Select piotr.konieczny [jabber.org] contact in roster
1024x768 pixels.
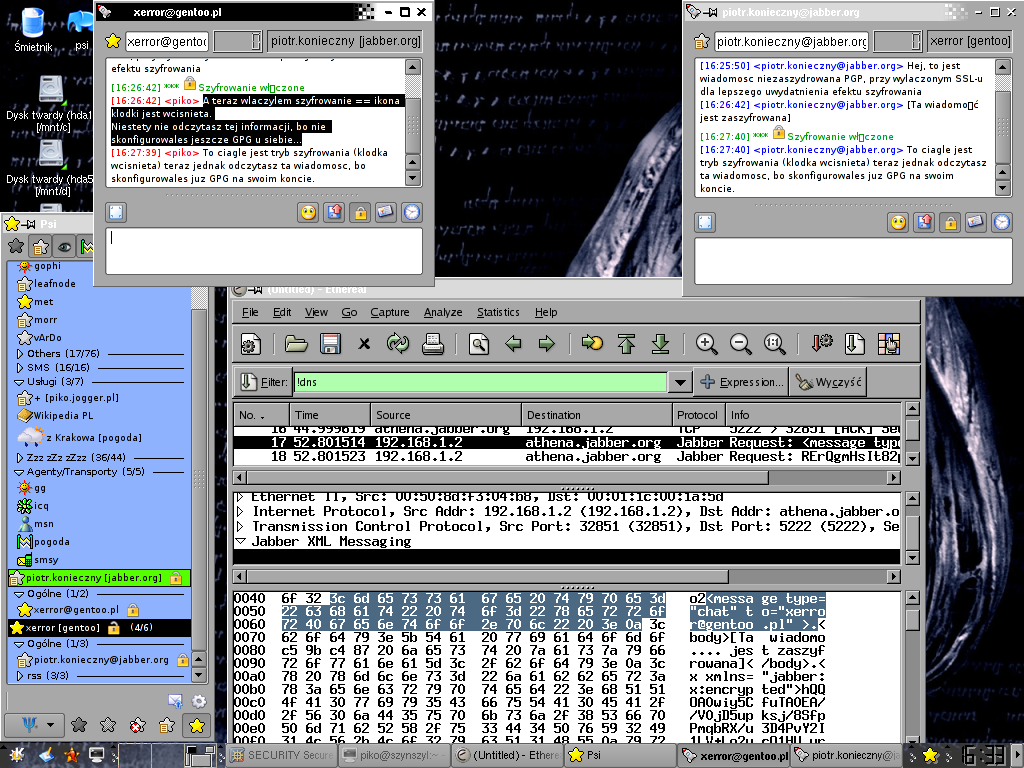click(99, 578)
